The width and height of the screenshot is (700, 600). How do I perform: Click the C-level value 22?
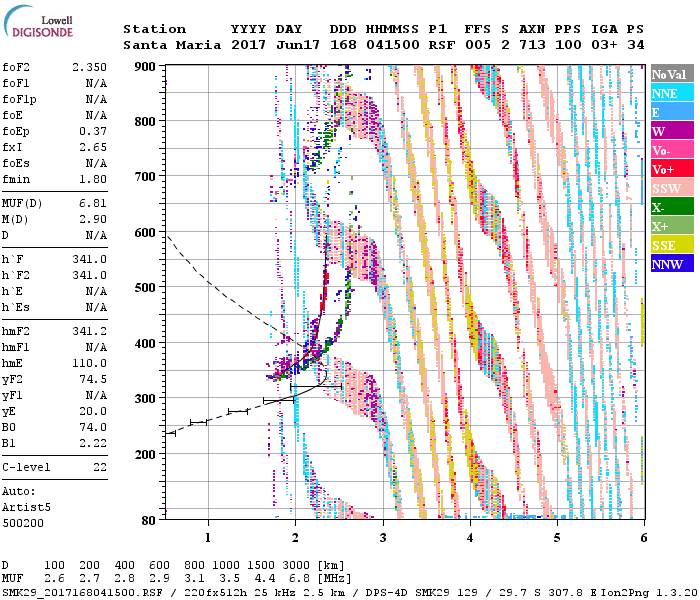click(100, 467)
